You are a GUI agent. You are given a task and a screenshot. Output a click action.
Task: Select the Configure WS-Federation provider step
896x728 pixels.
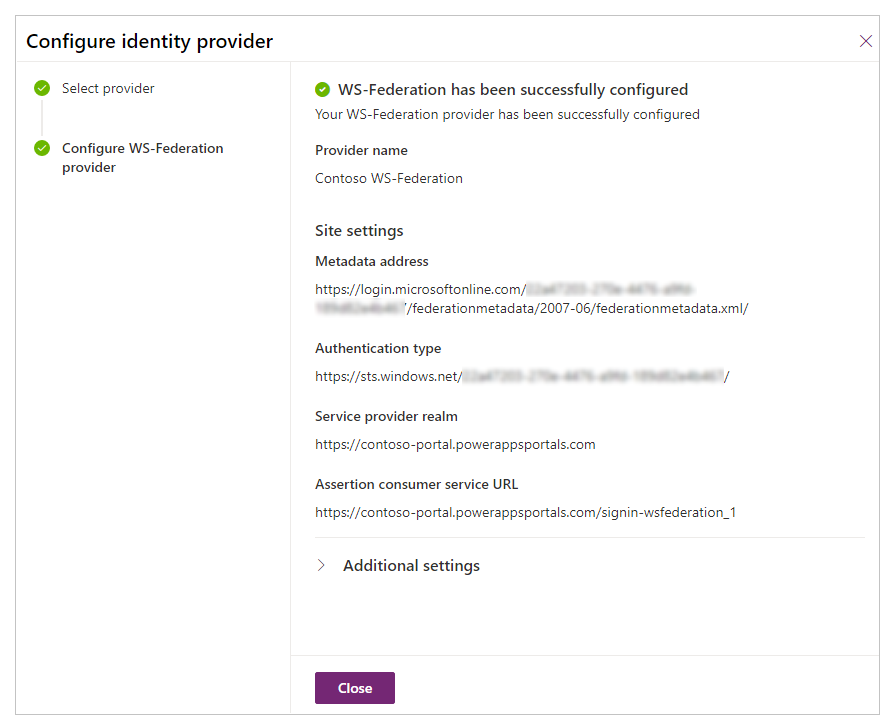pyautogui.click(x=142, y=158)
